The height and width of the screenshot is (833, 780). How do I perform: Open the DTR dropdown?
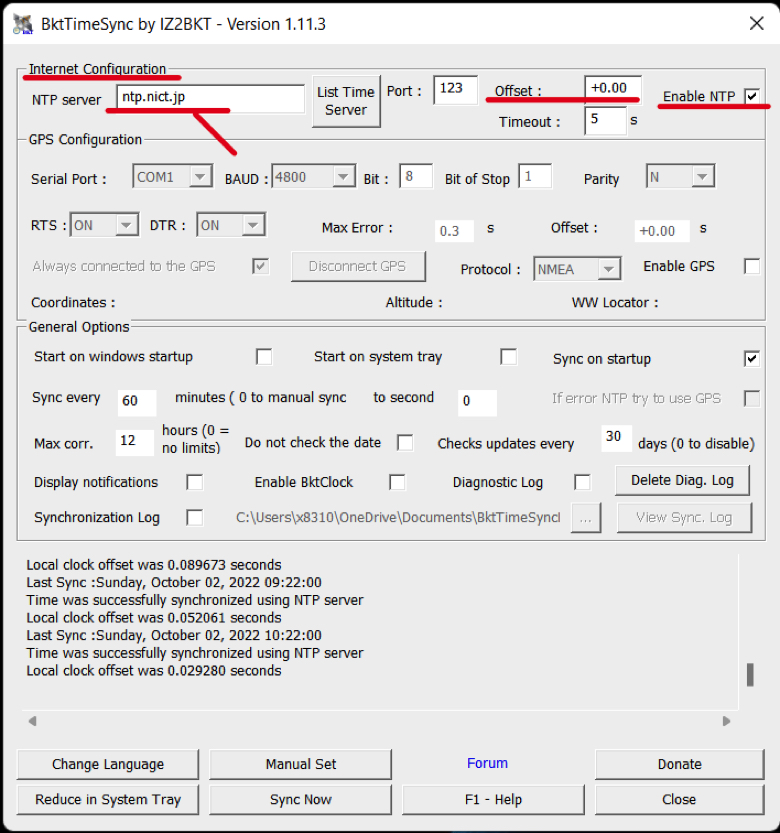click(253, 225)
